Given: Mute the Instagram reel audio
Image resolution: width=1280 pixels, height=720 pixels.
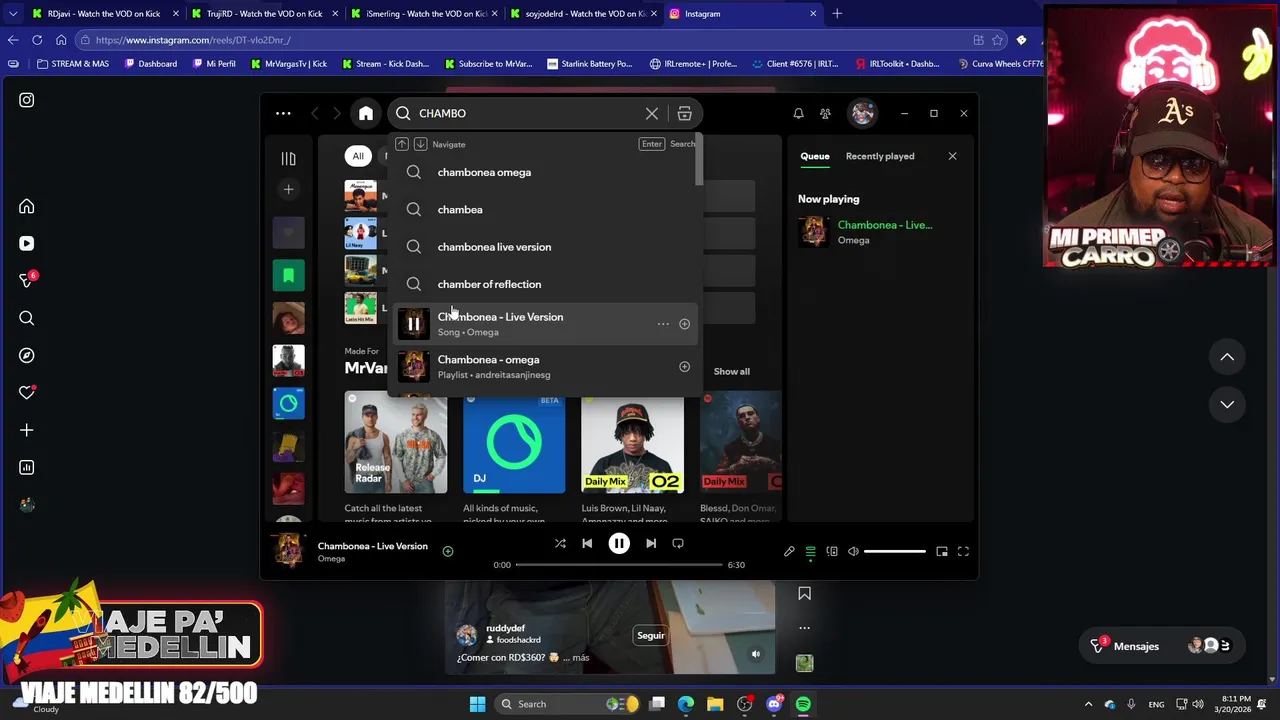Looking at the screenshot, I should click(x=755, y=654).
